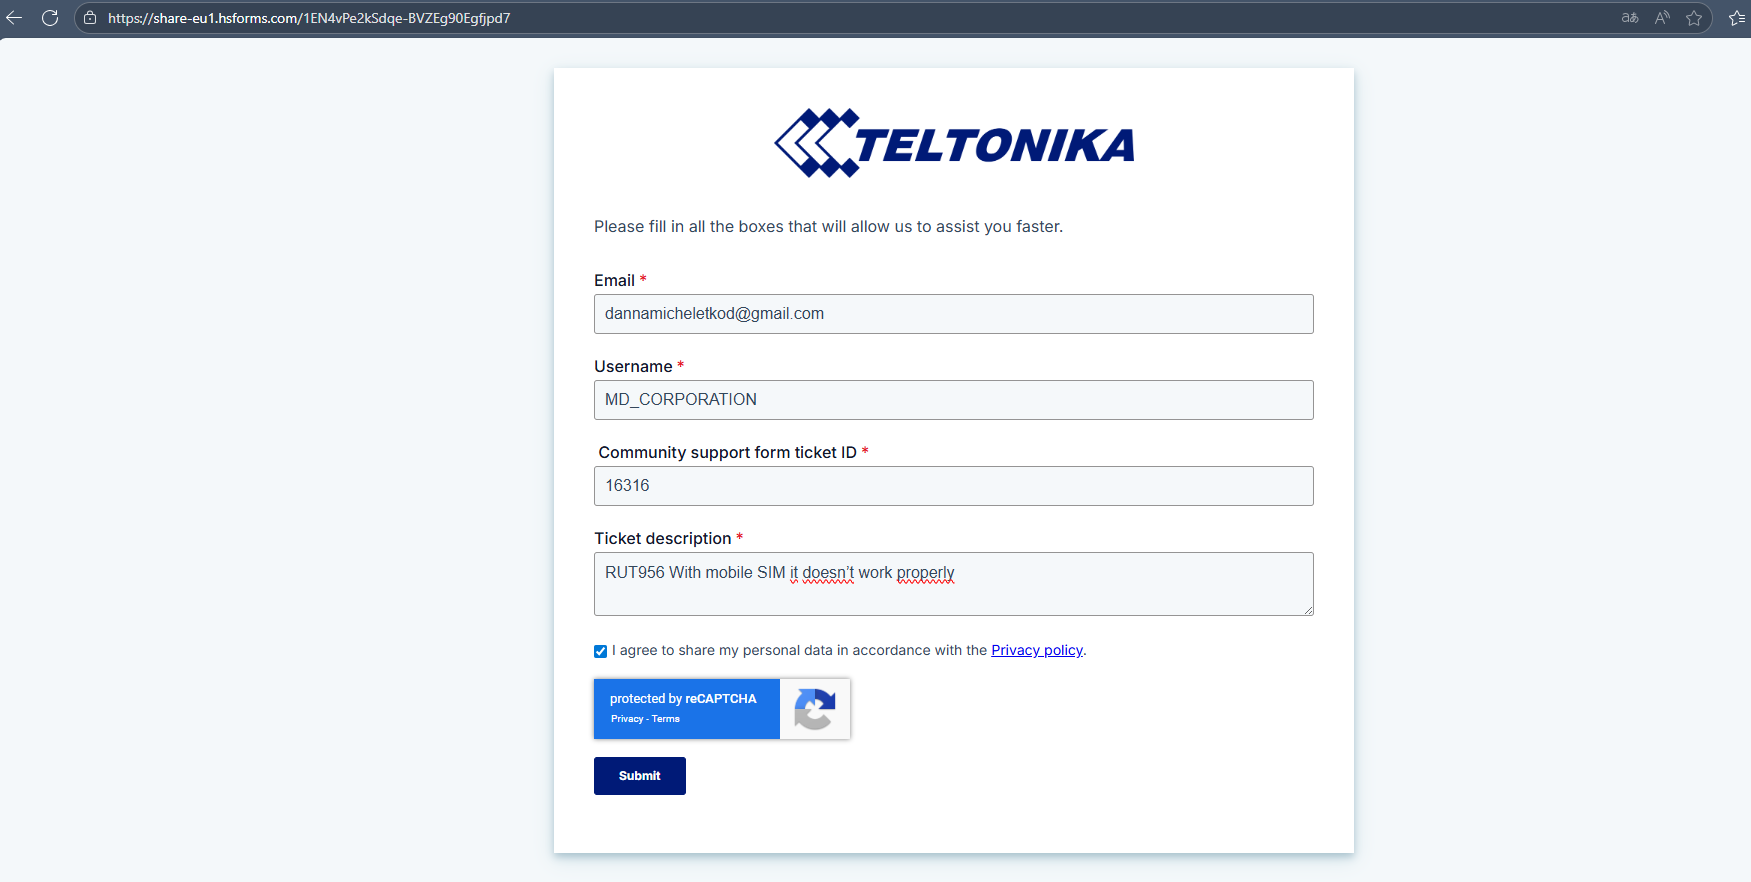Screen dimensions: 1751x882
Task: Focus the Username input box
Action: coord(953,400)
